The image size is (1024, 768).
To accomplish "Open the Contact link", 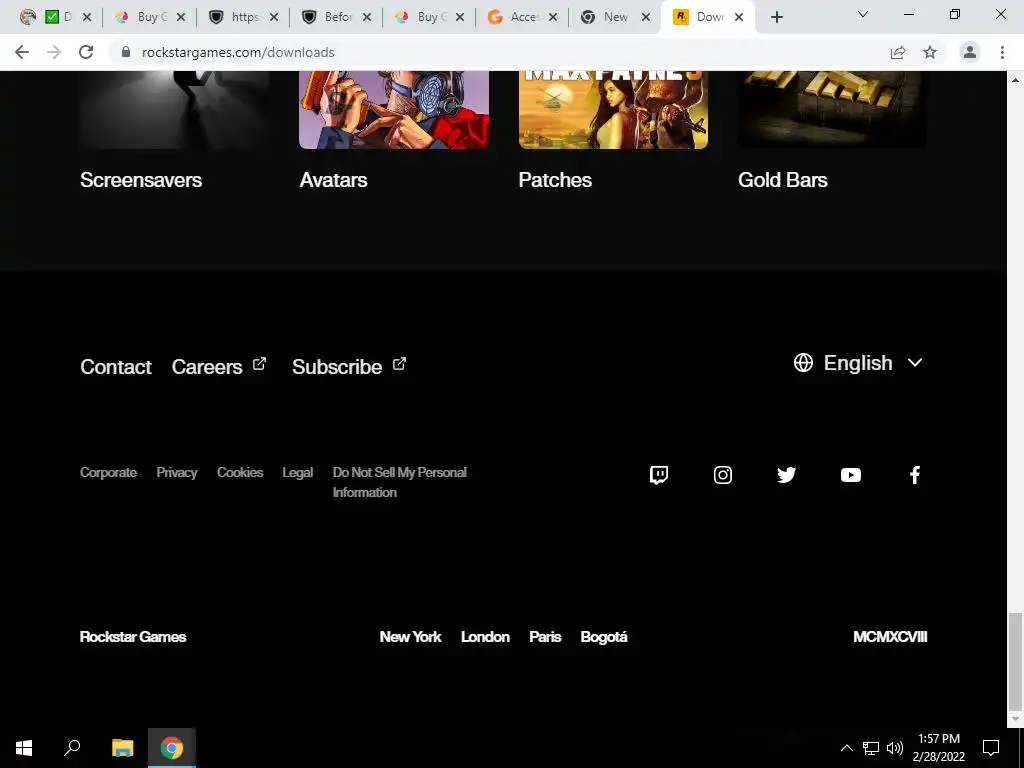I will click(116, 367).
